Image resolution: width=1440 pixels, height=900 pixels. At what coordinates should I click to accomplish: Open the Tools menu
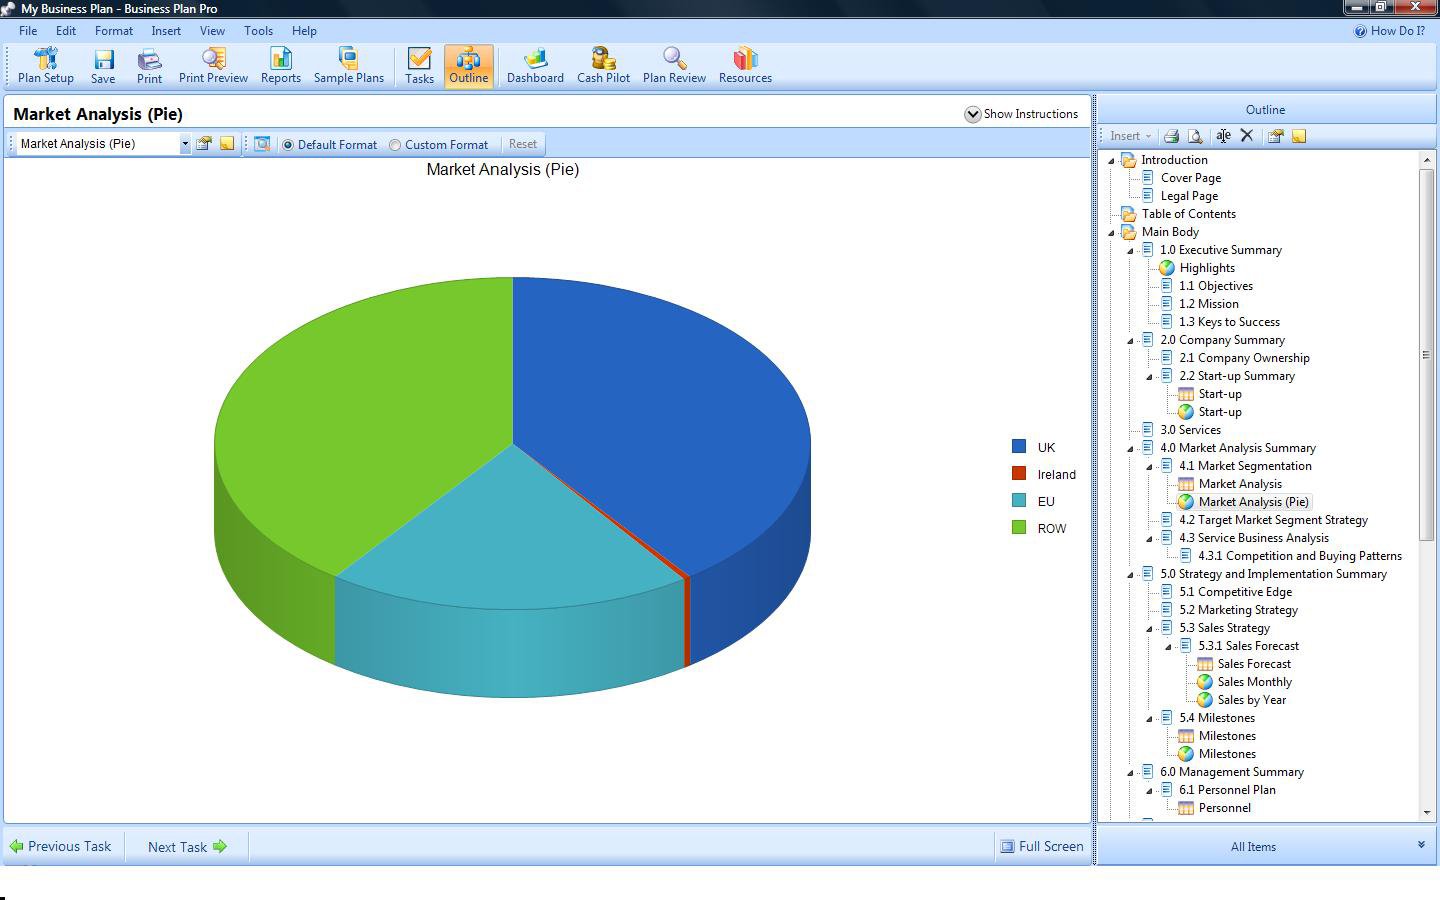pyautogui.click(x=258, y=31)
